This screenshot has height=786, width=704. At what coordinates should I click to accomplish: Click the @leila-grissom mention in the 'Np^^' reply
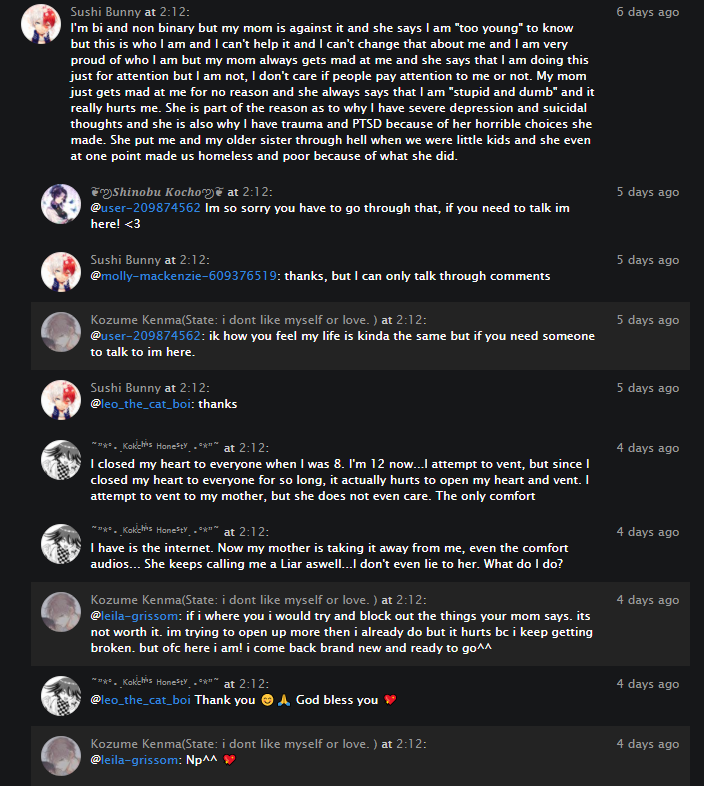click(134, 760)
